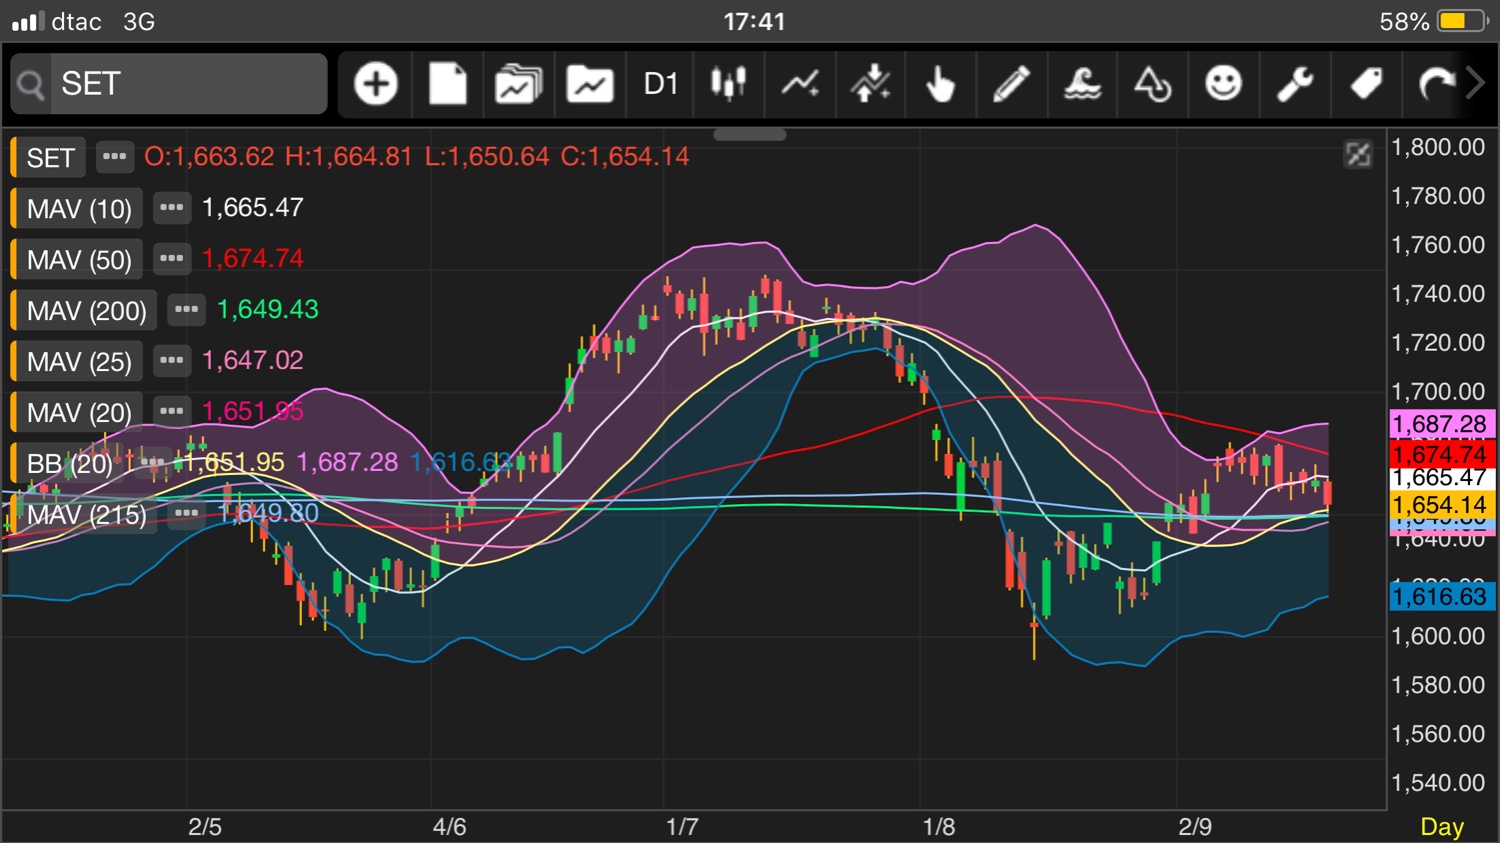Click the price tag icon

(1366, 84)
